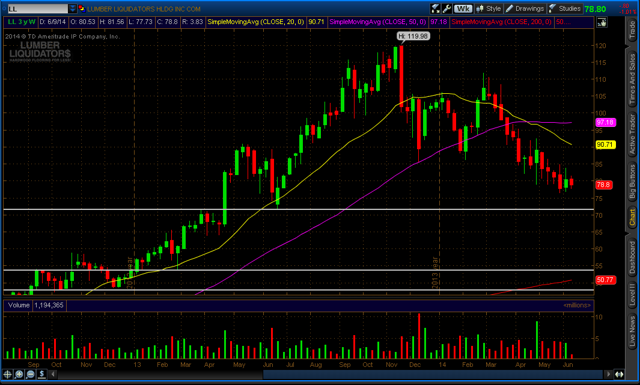Click the Volume study label

click(18, 305)
